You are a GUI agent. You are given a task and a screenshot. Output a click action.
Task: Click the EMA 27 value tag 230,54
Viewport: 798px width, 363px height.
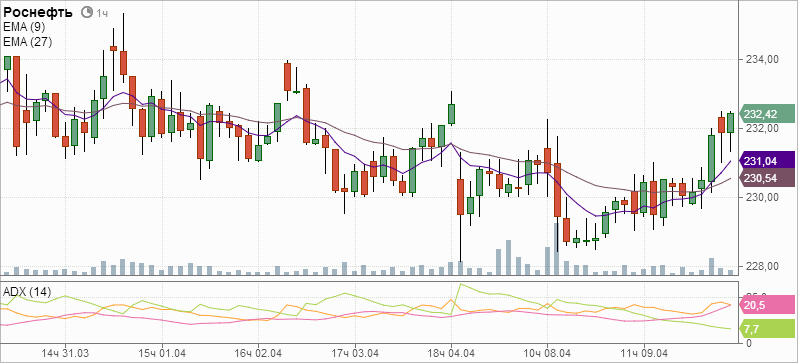[x=766, y=178]
